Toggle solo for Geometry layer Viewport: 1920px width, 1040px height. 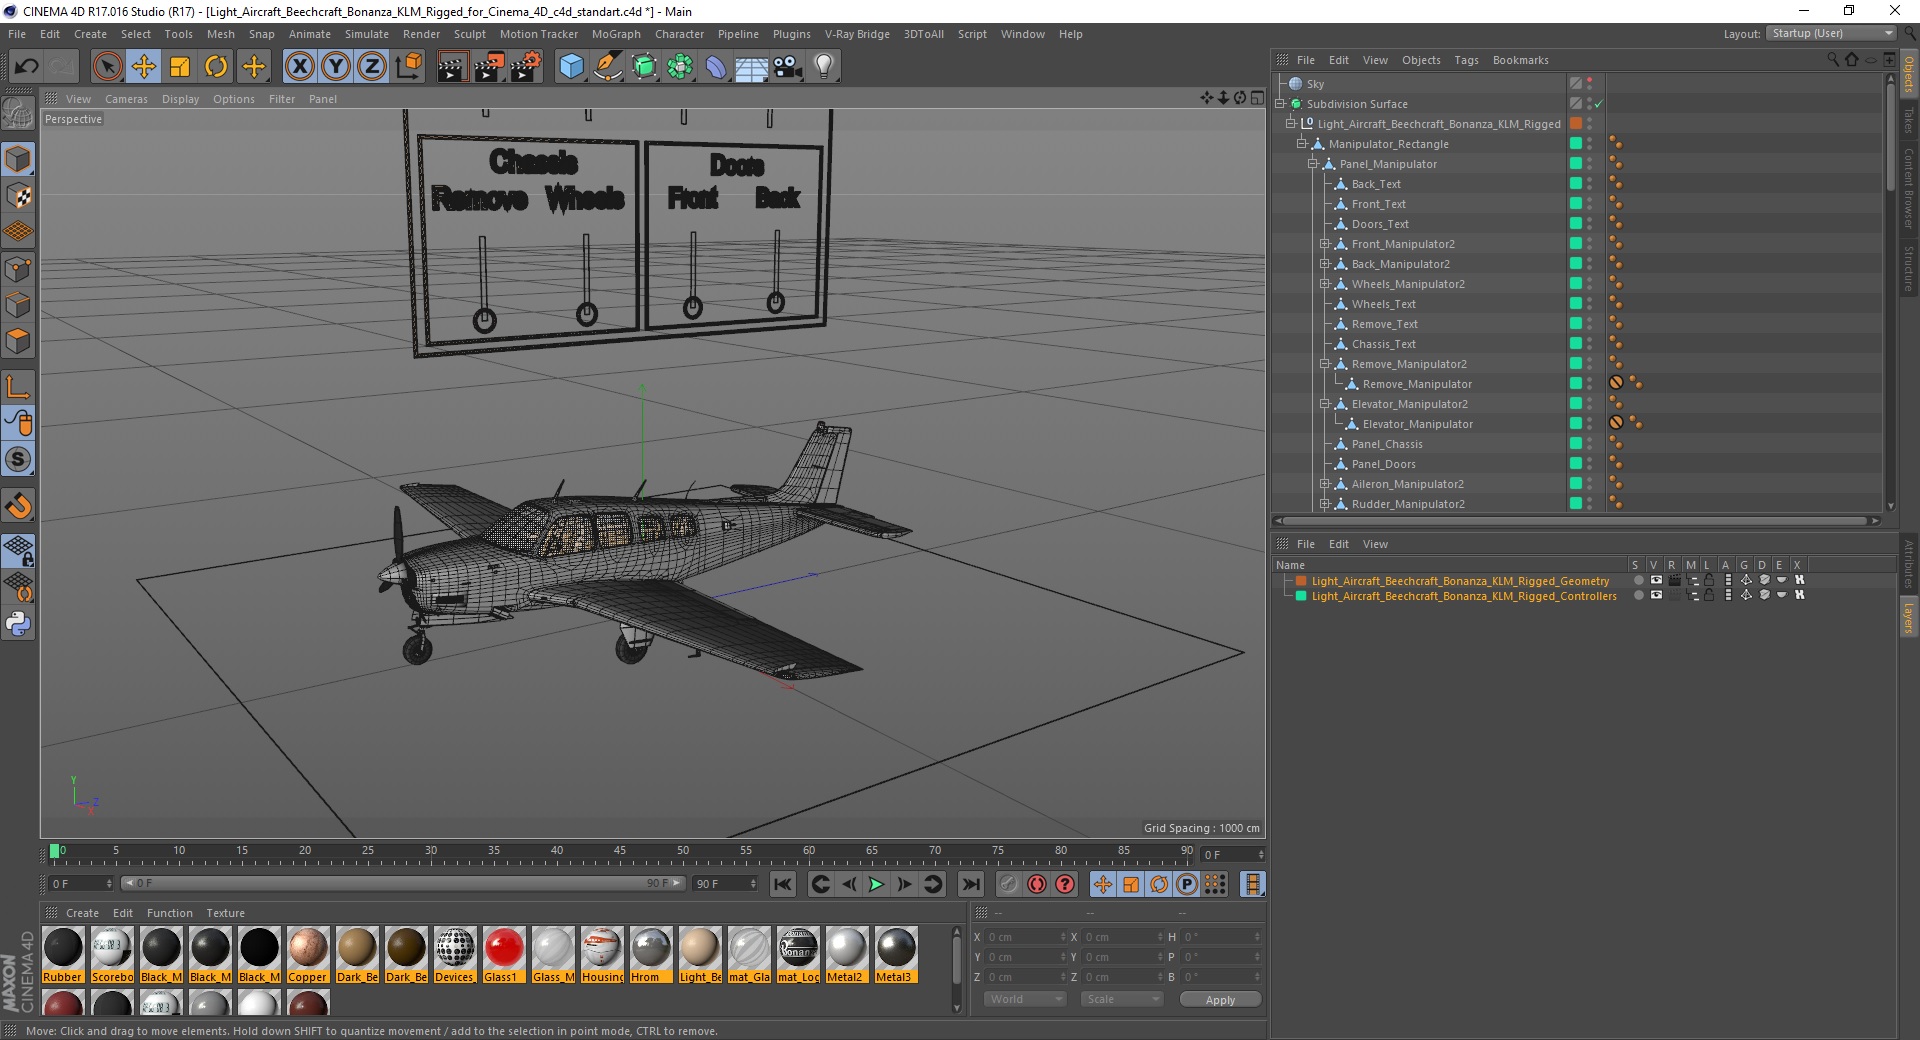pyautogui.click(x=1638, y=580)
